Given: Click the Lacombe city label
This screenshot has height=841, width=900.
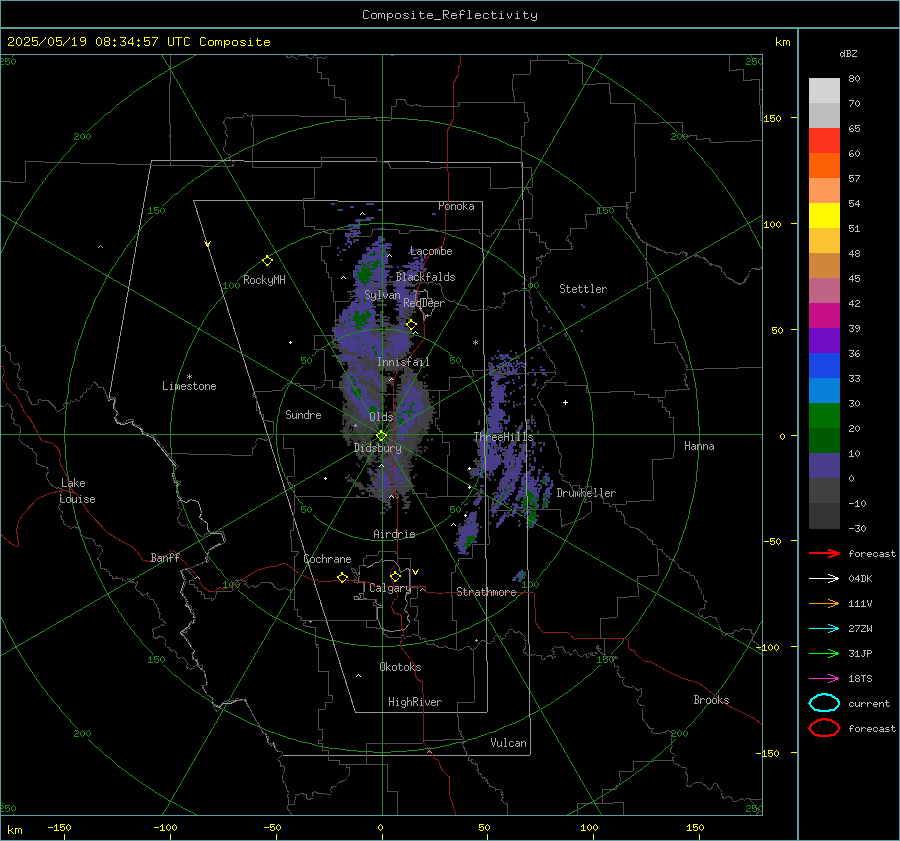Looking at the screenshot, I should tap(431, 251).
